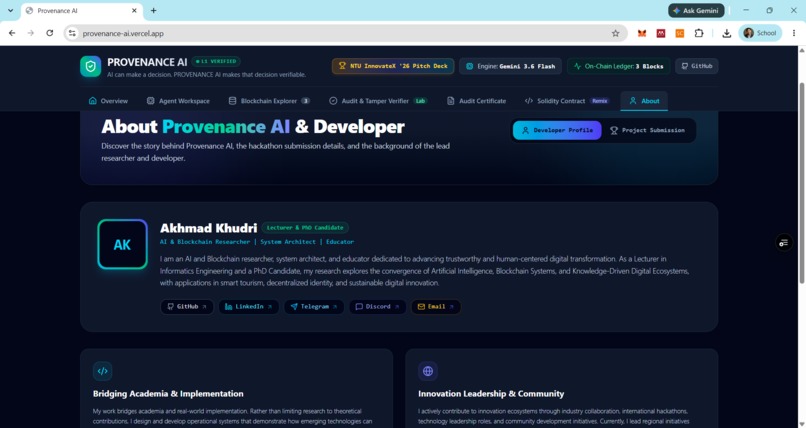Click the site information icon in address bar
The width and height of the screenshot is (806, 428).
pos(72,33)
